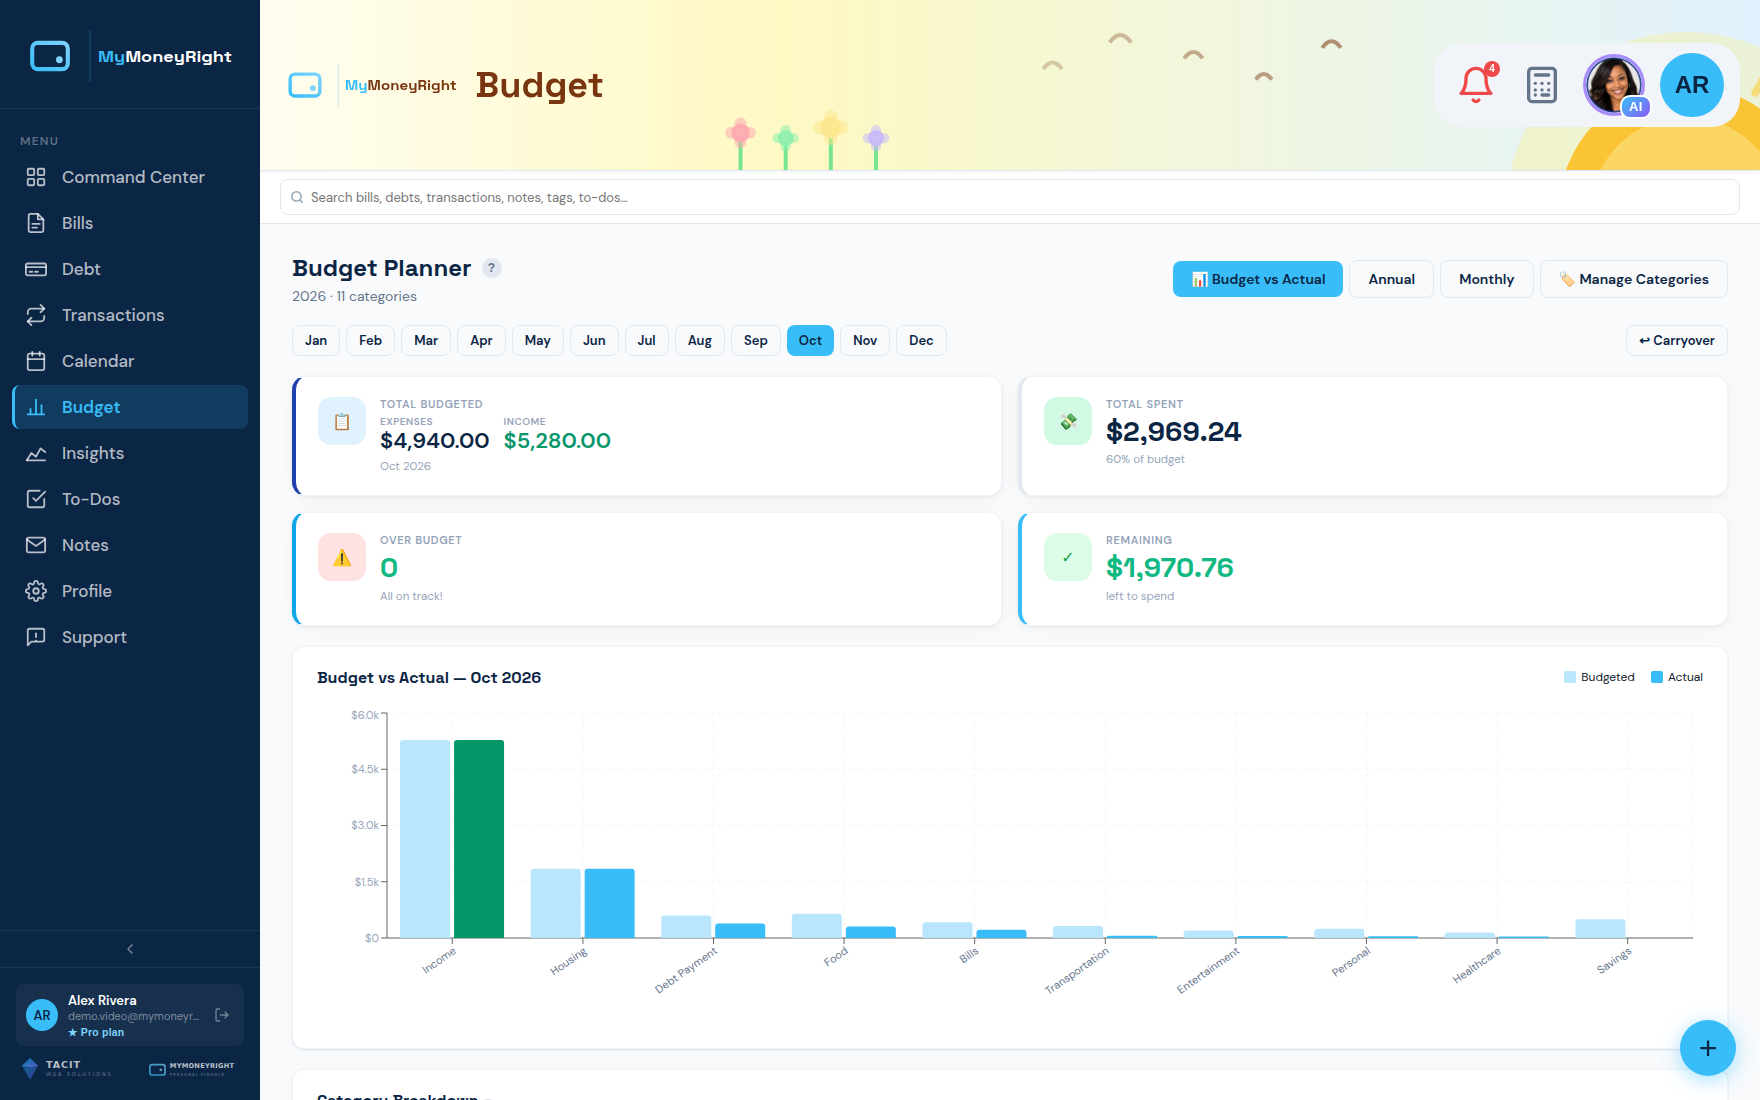Open Insights from the sidebar
Screen dimensions: 1760x1100
tap(130, 453)
